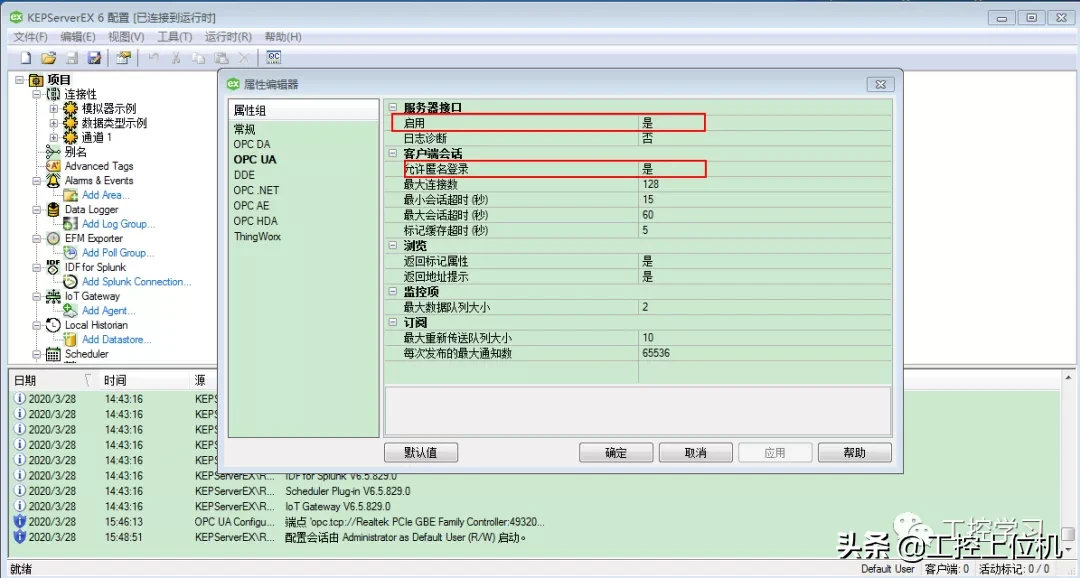1080x578 pixels.
Task: Click the 确定 button
Action: 616,453
